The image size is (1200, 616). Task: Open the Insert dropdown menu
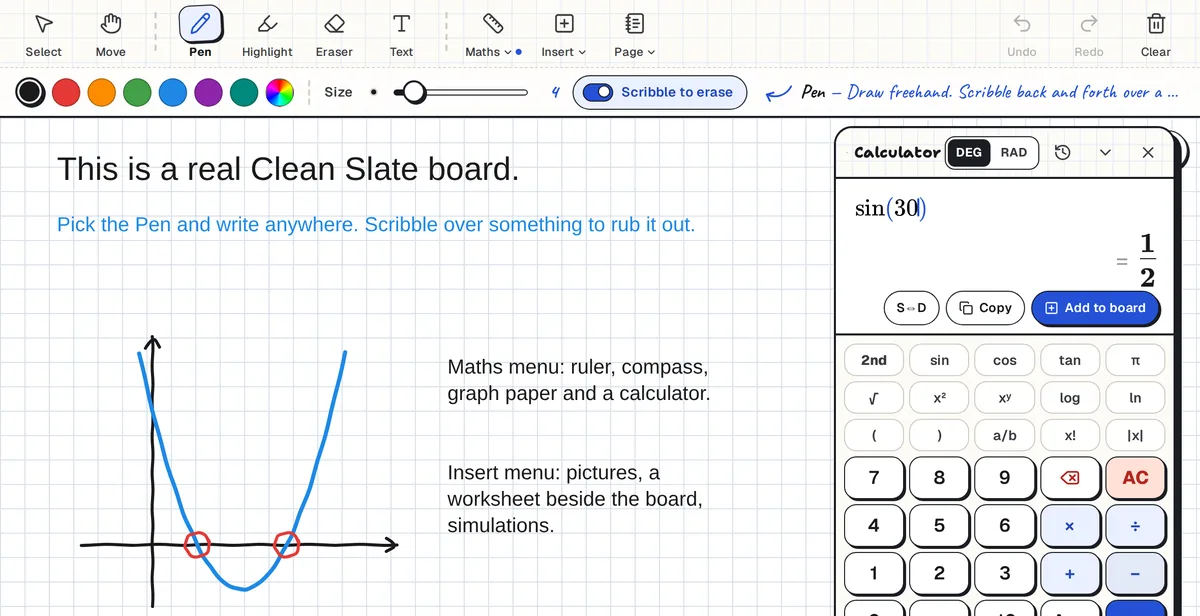click(564, 35)
